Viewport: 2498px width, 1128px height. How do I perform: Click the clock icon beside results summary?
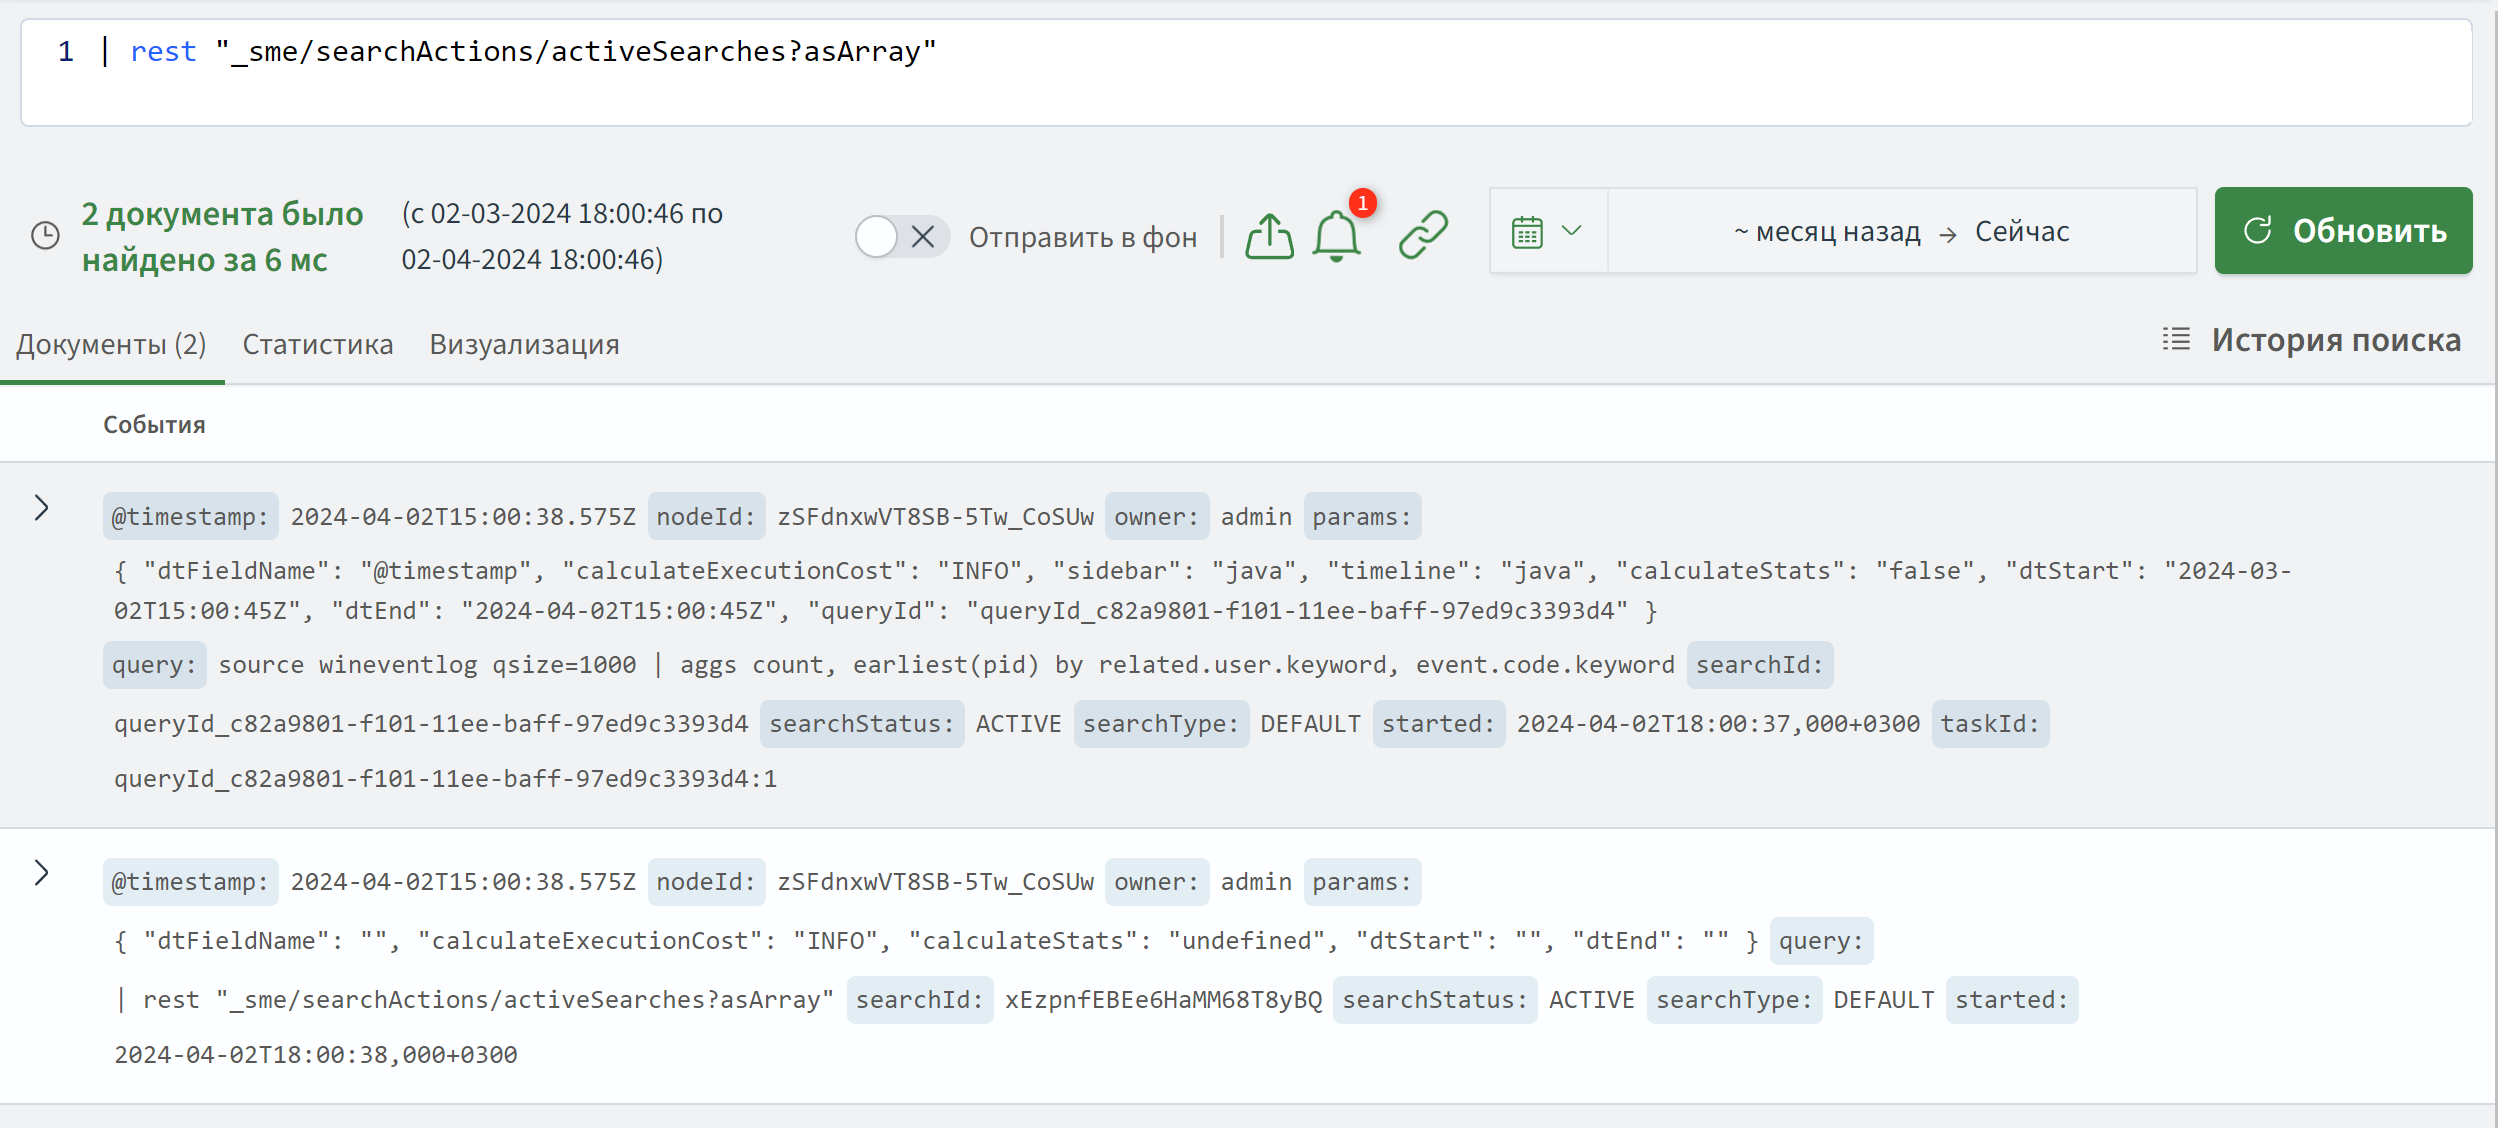(x=46, y=236)
